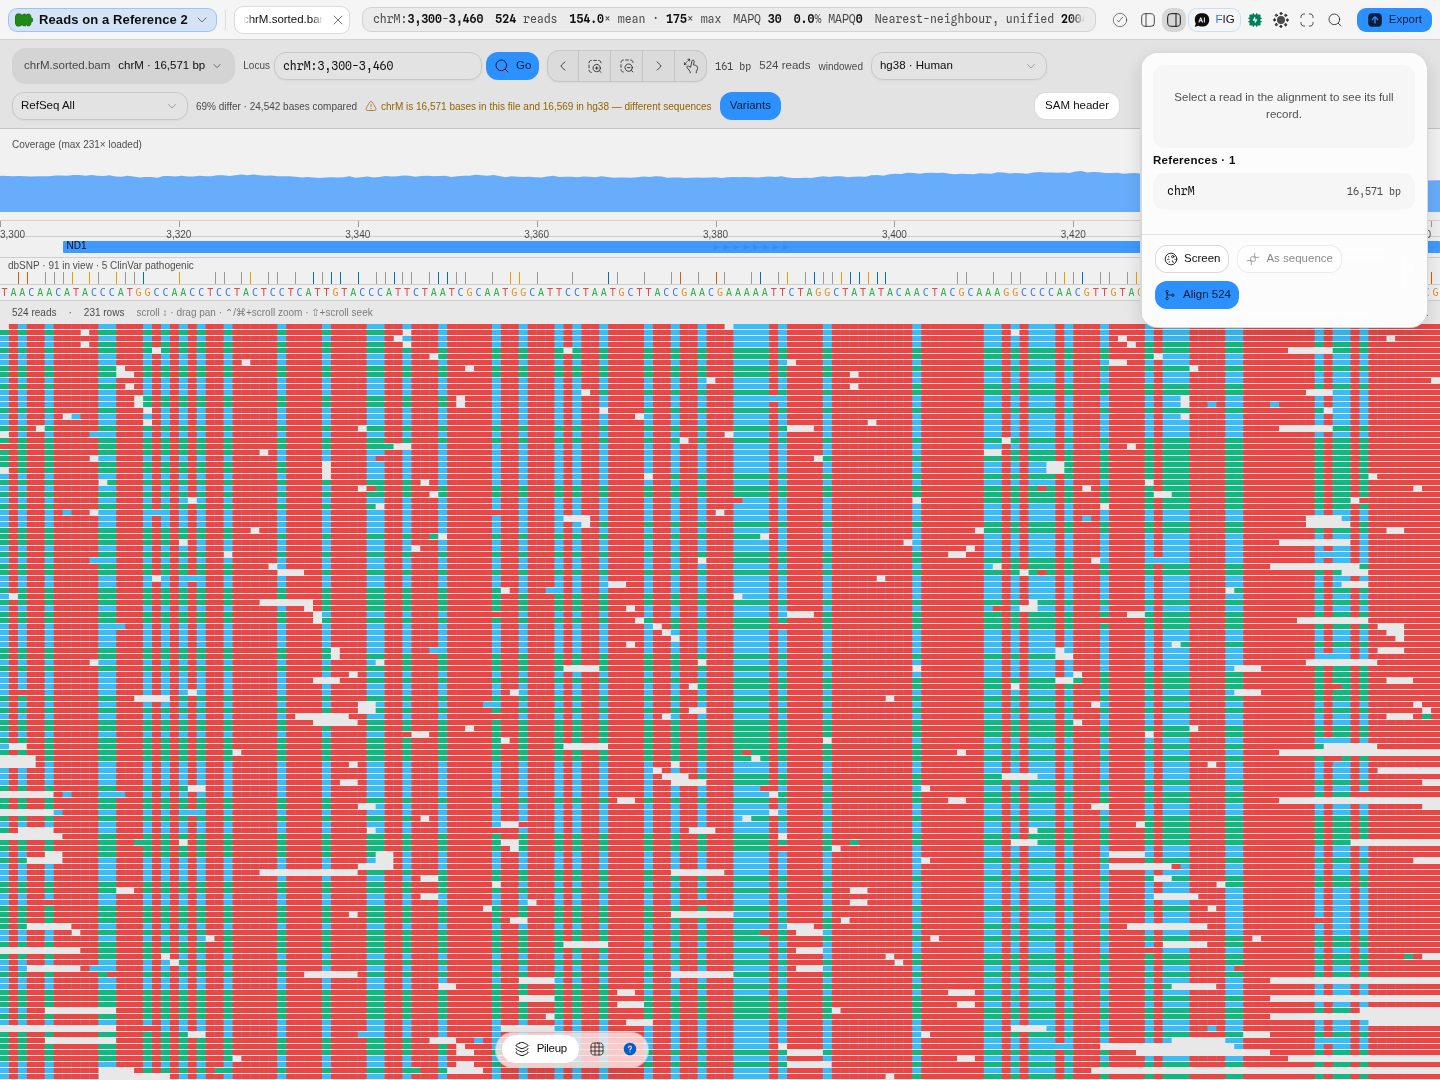Open the Reads on a Reference 2 dropdown
This screenshot has height=1080, width=1440.
coord(112,20)
